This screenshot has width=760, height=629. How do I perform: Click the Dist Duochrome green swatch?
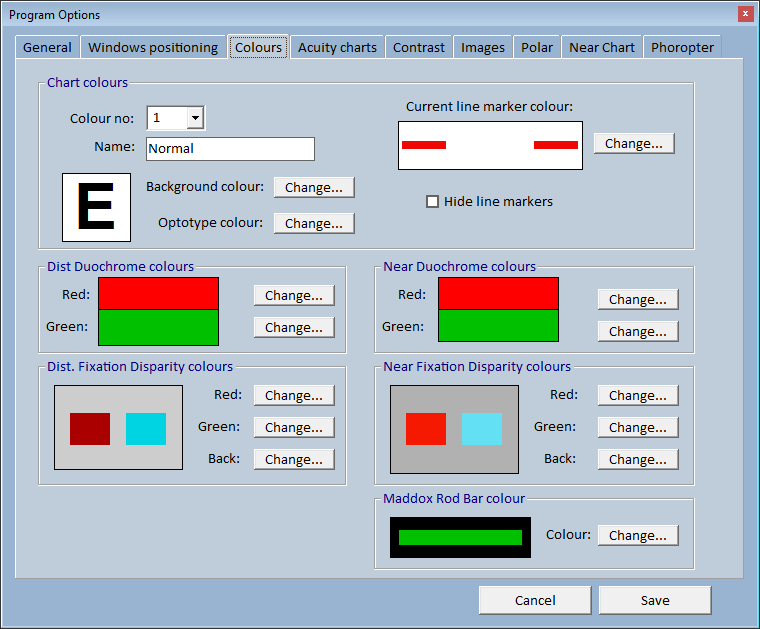point(158,328)
